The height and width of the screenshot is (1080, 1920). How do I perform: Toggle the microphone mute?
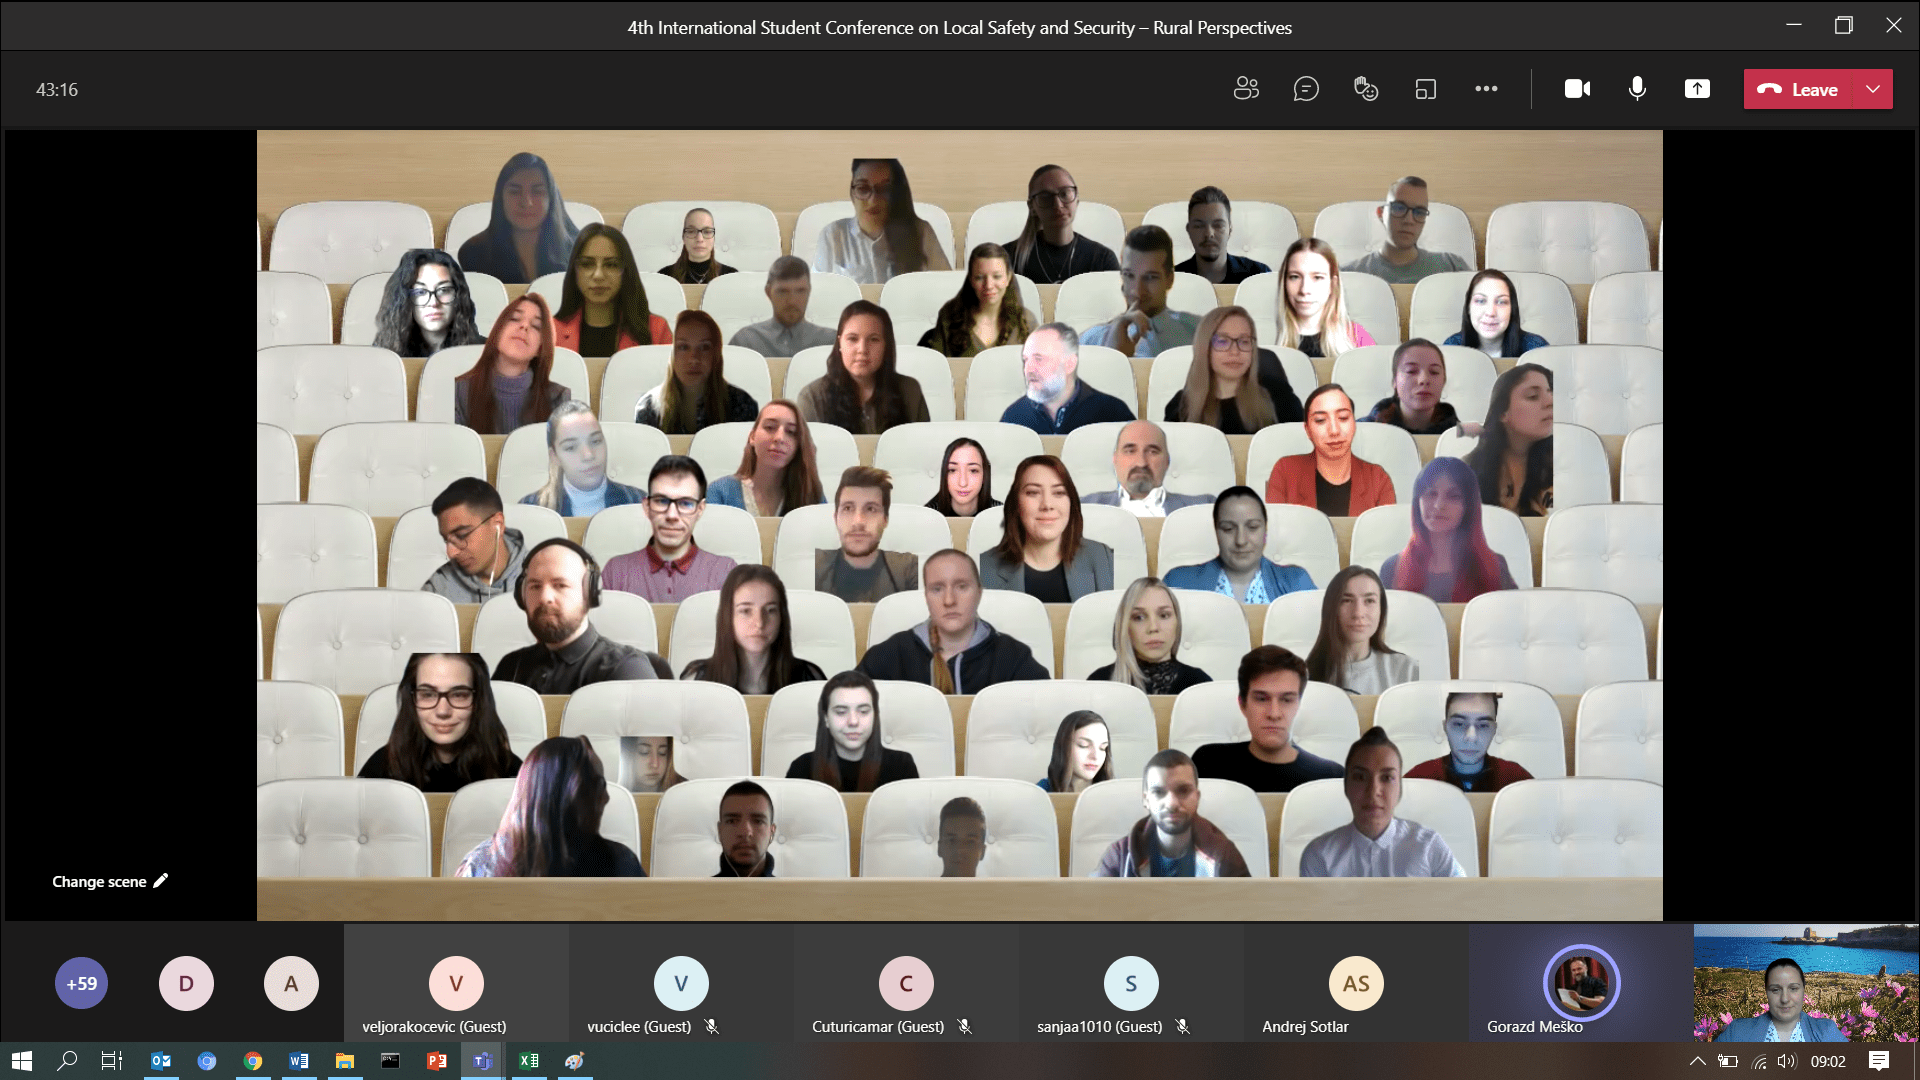(x=1637, y=89)
